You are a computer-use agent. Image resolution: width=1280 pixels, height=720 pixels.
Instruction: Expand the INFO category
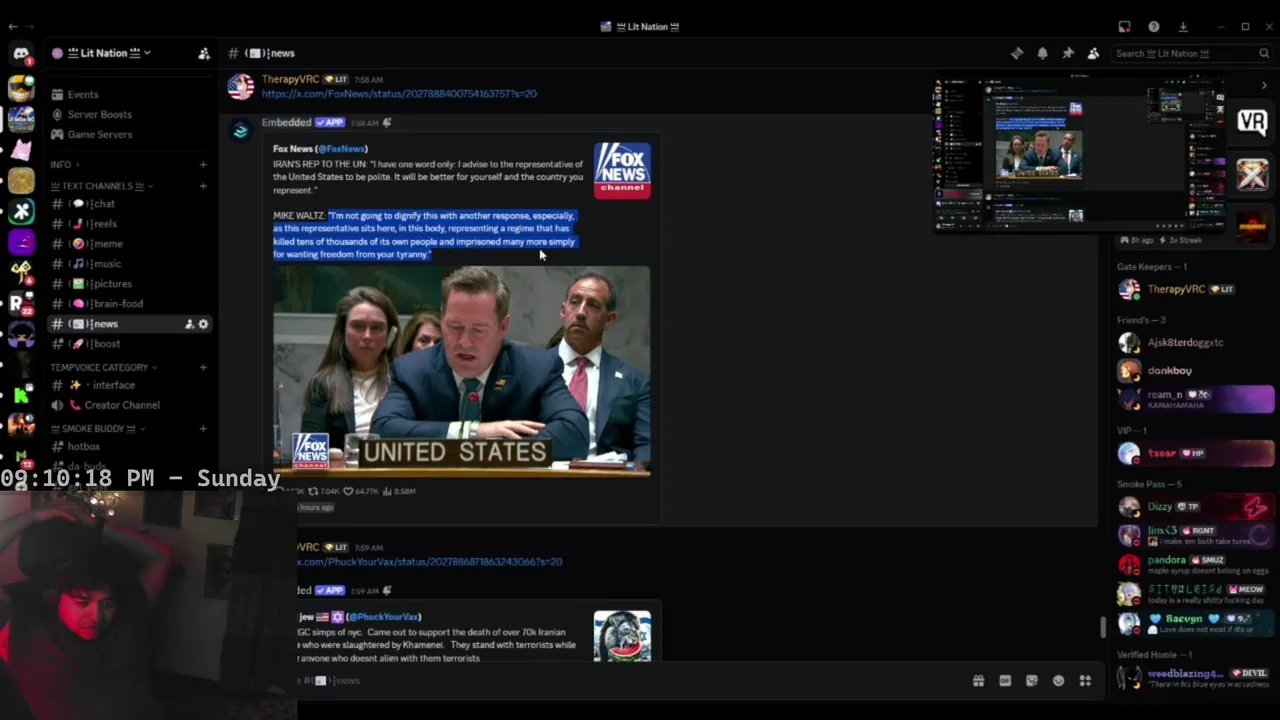coord(64,165)
